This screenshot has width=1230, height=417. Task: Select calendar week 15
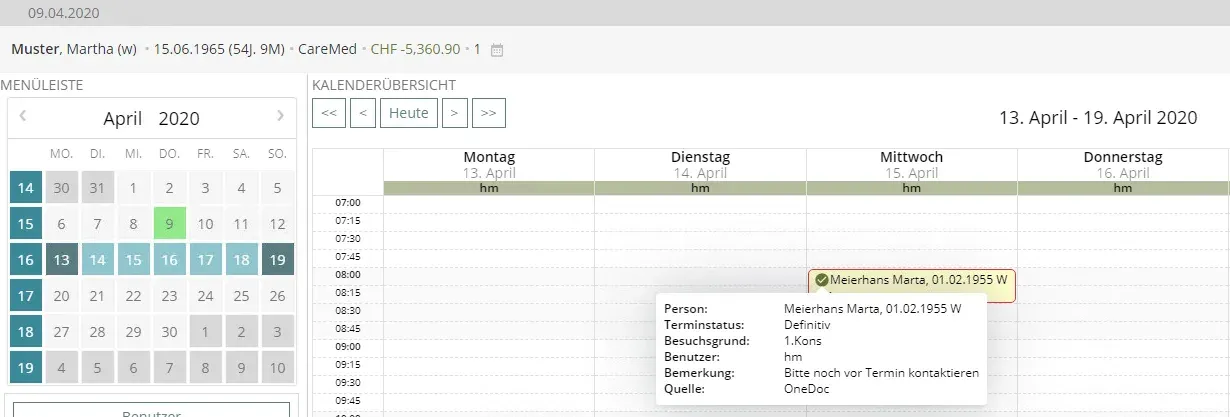(x=25, y=224)
